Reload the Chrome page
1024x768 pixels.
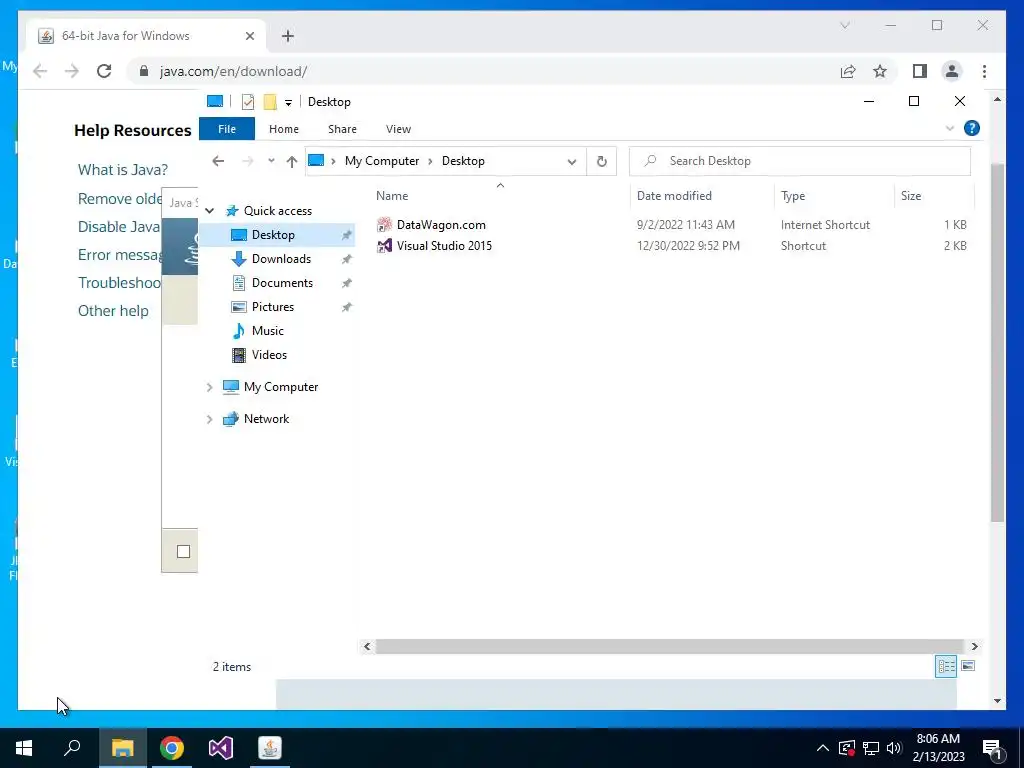pos(104,71)
